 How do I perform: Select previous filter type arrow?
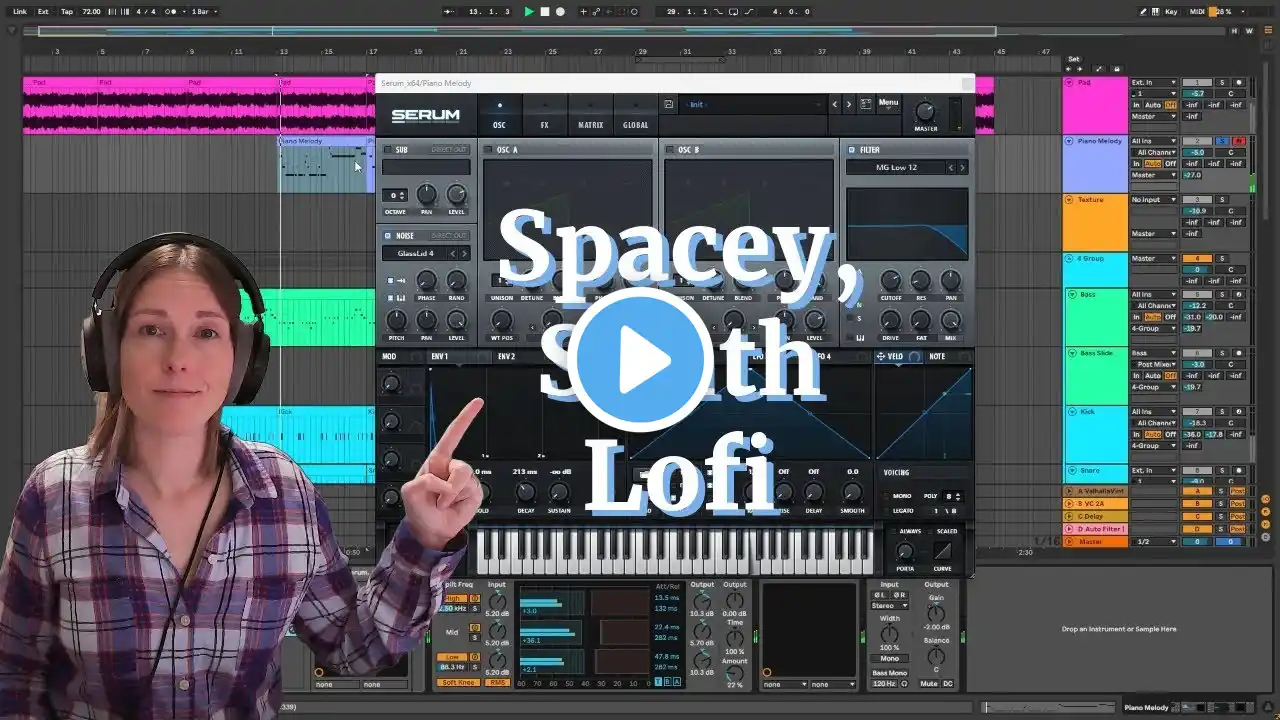tap(951, 167)
